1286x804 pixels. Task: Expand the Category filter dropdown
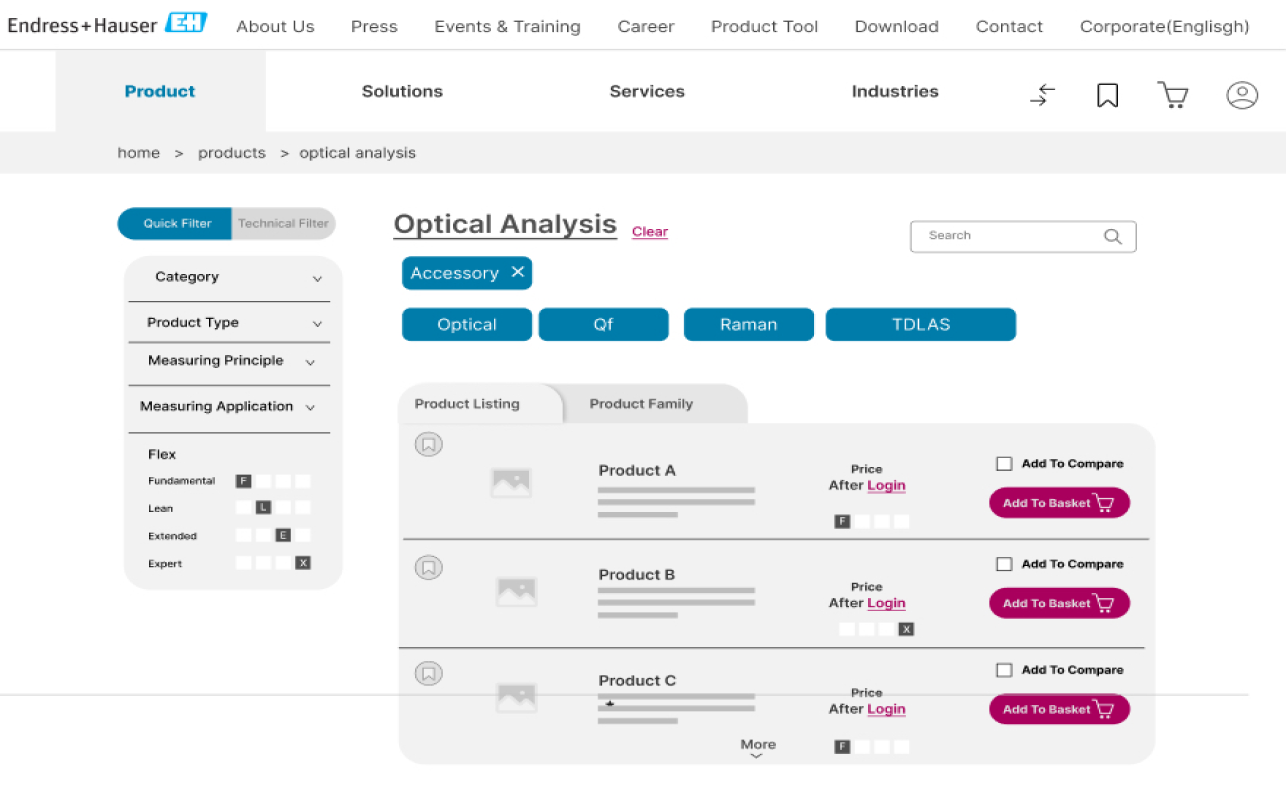point(317,279)
